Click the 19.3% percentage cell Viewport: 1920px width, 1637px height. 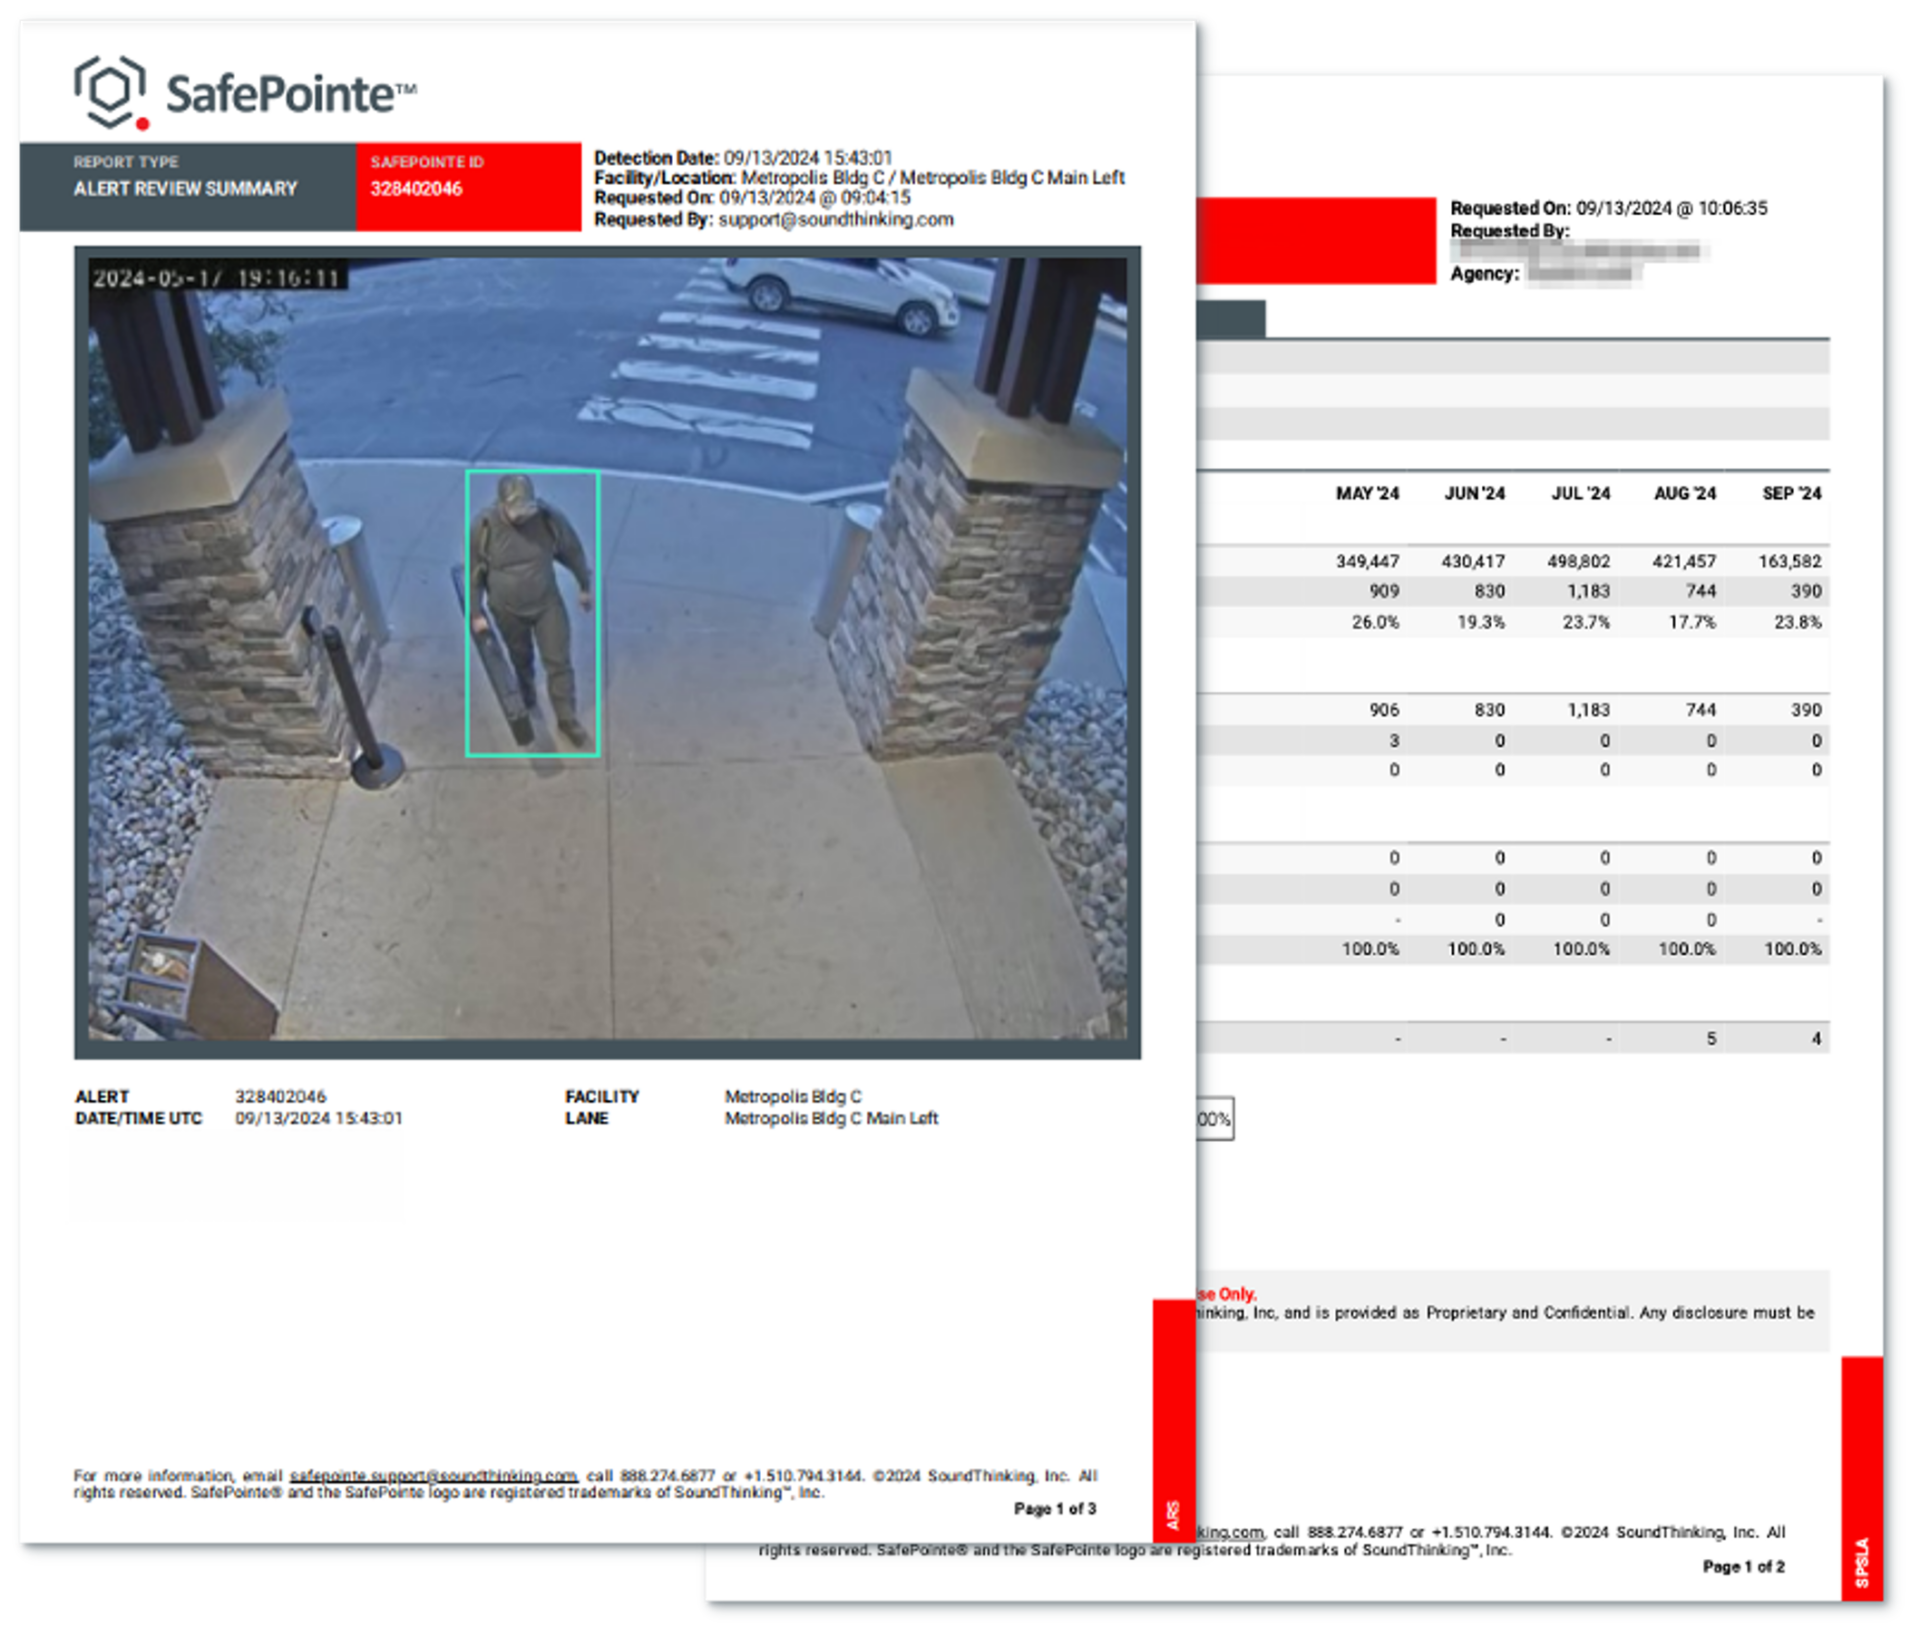point(1481,622)
